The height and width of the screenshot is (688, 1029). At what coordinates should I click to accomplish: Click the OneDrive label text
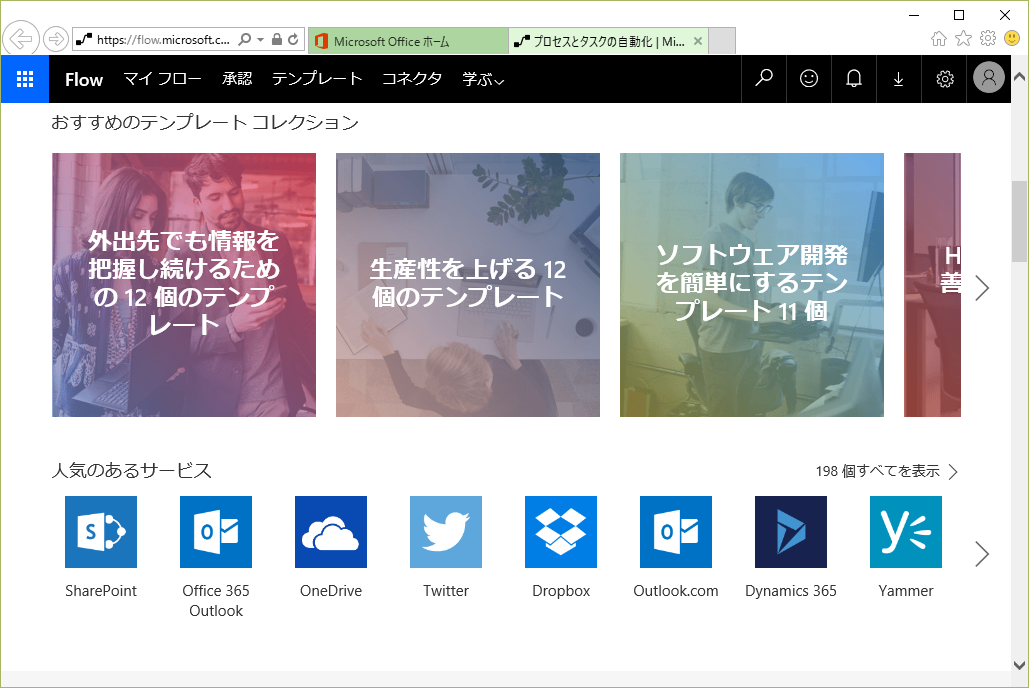pos(331,591)
